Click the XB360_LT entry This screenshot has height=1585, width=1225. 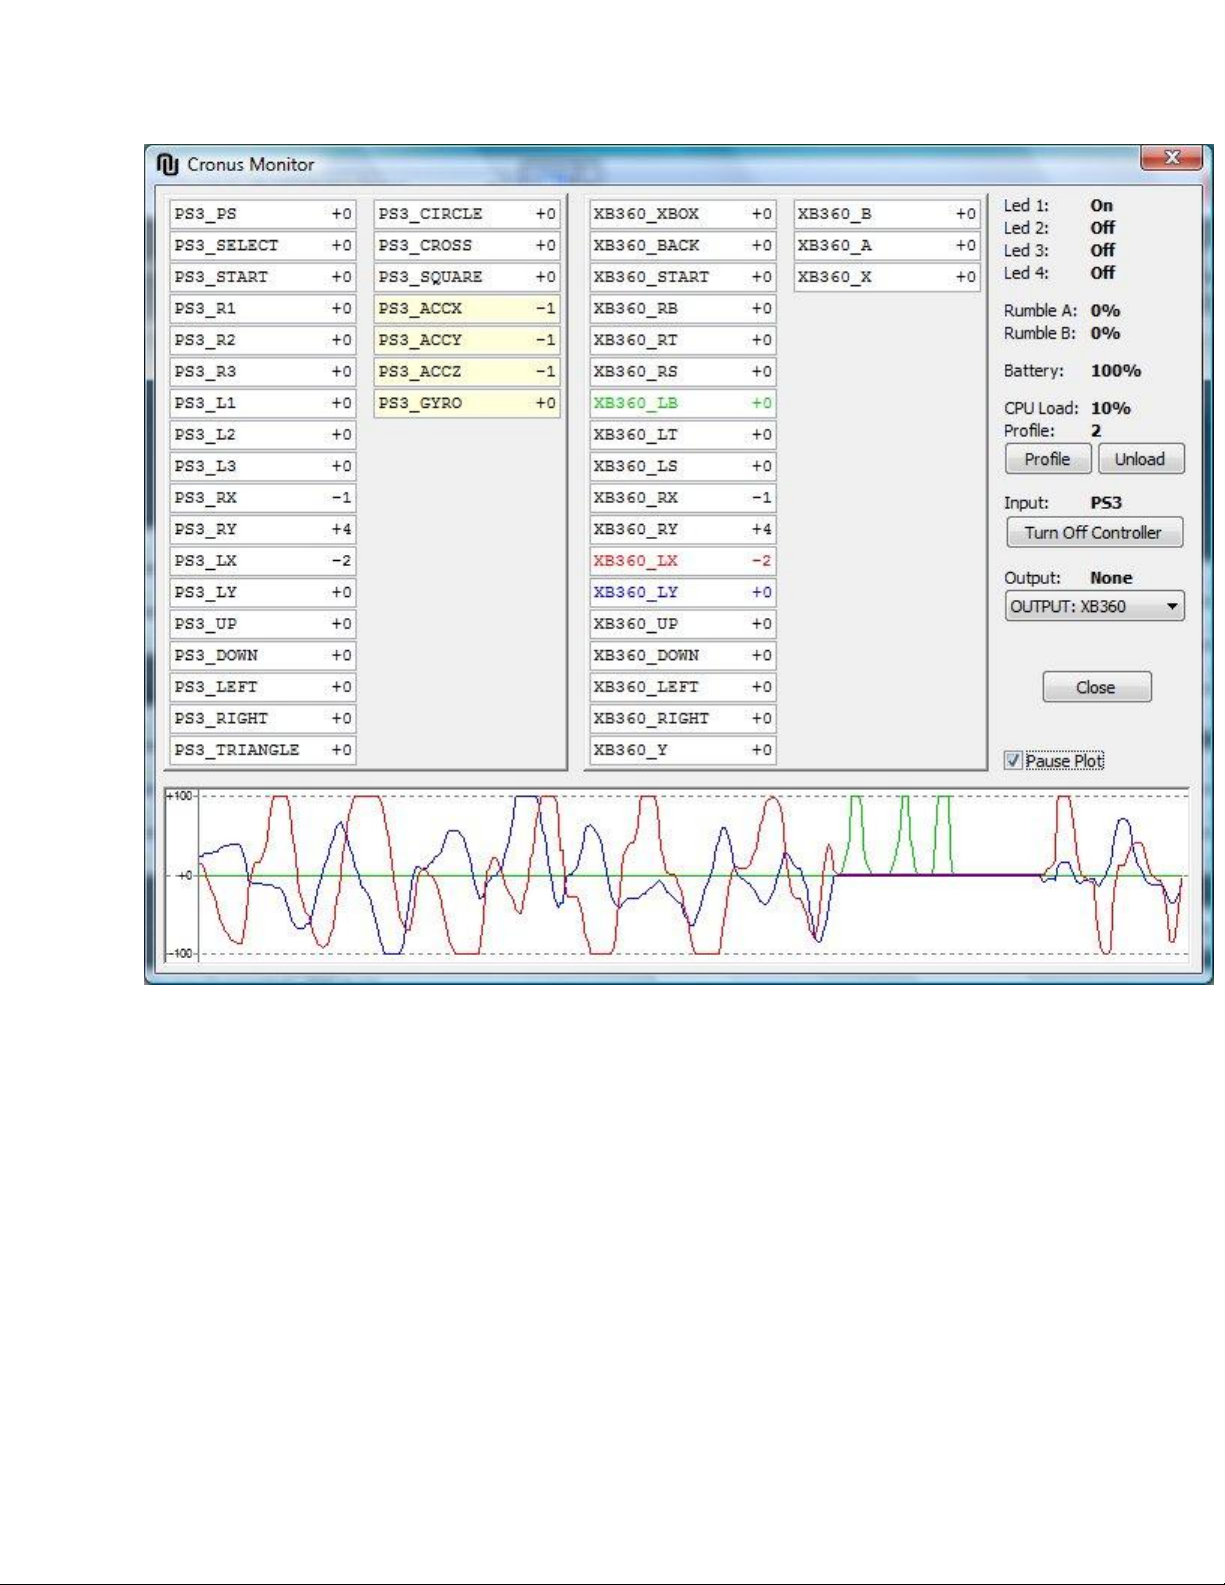coord(683,434)
